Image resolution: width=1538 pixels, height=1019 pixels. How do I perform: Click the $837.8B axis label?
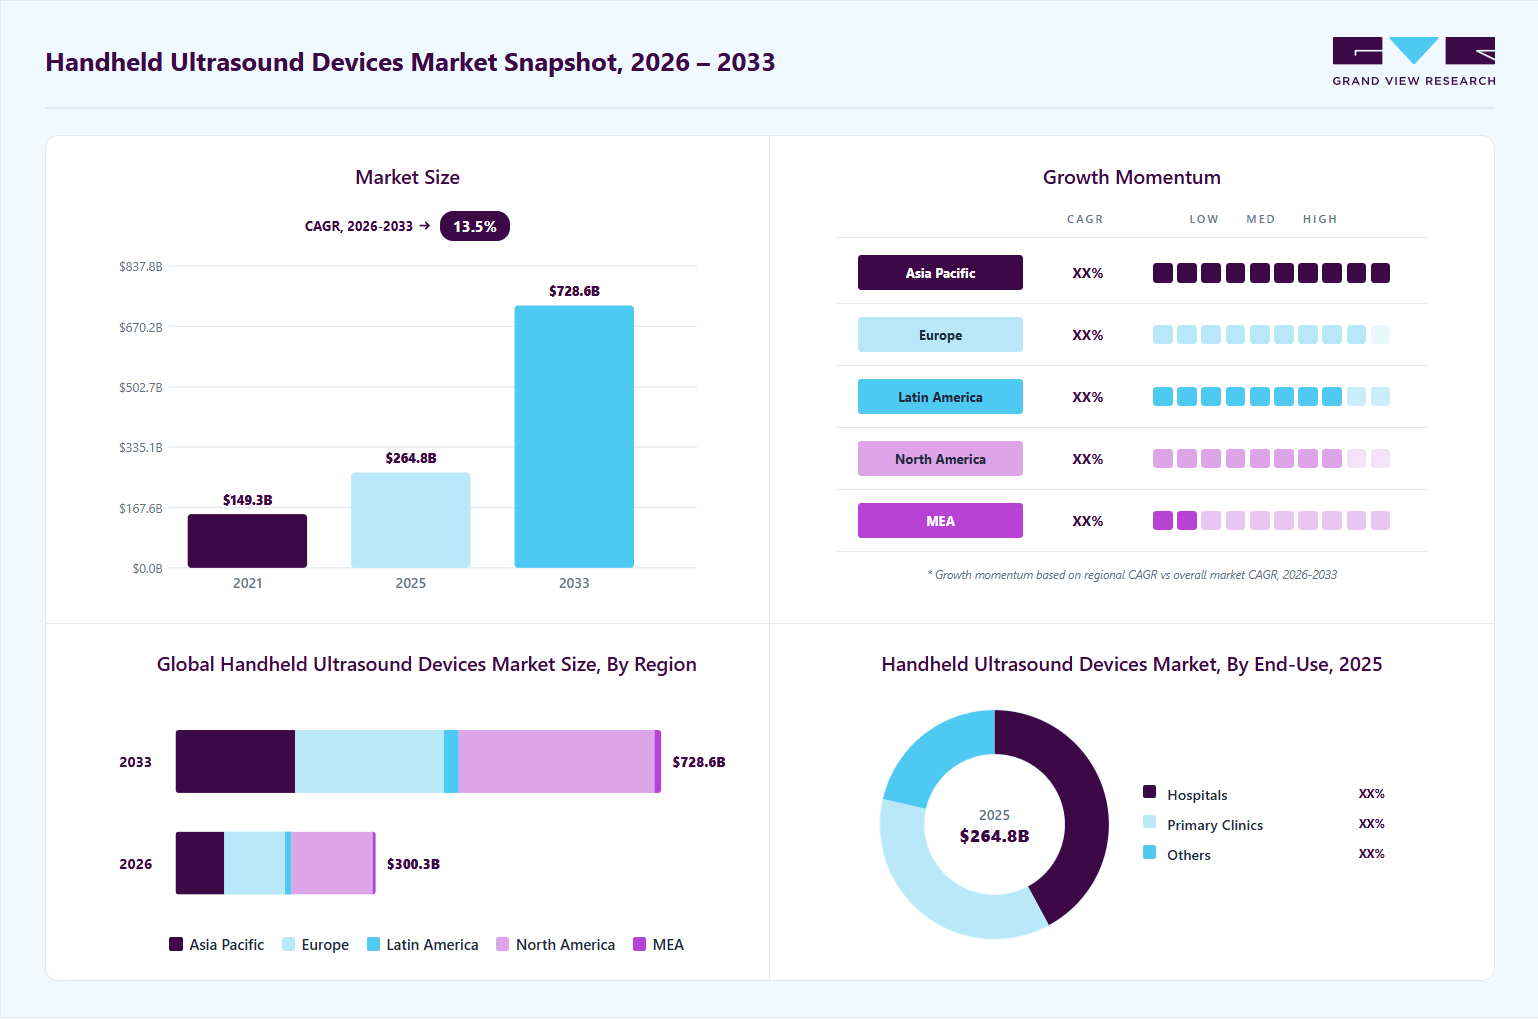(140, 267)
